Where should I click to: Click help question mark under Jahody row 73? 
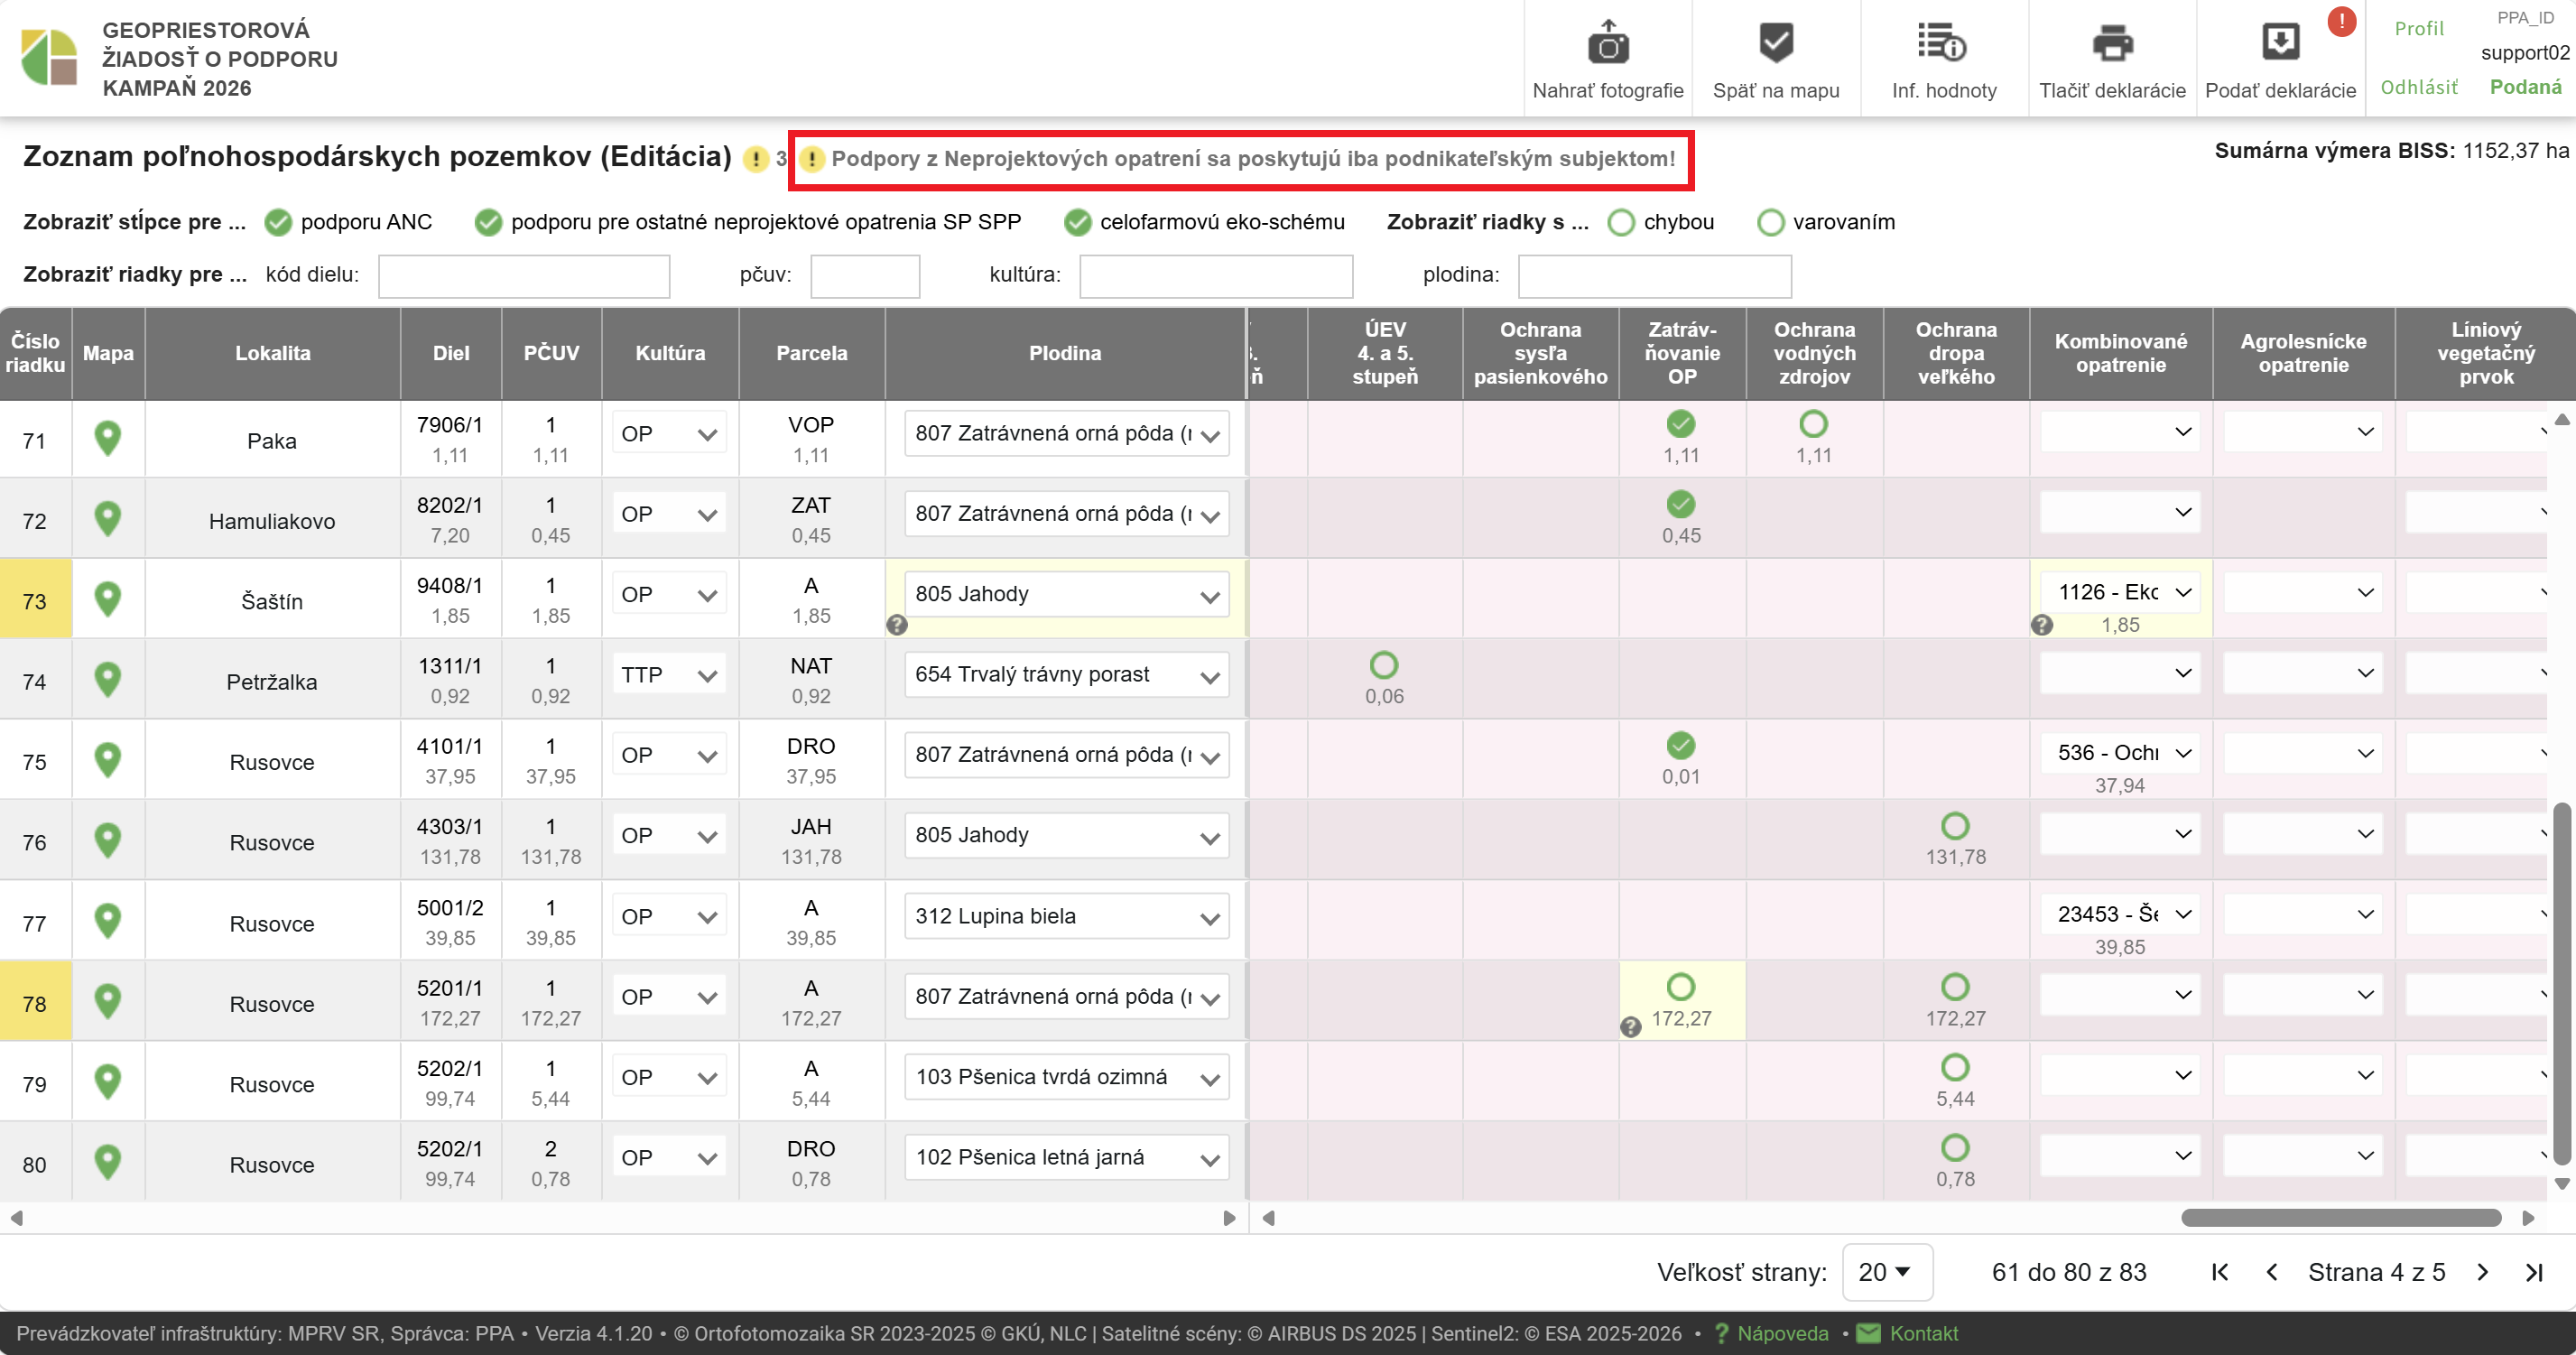coord(897,625)
